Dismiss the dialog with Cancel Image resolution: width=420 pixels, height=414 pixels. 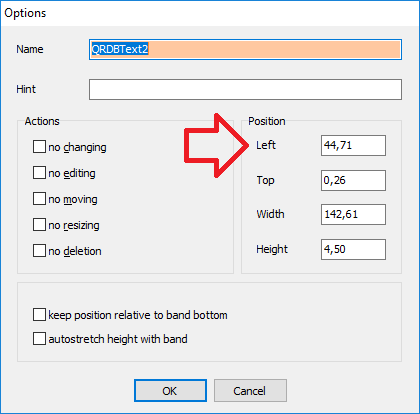point(250,390)
